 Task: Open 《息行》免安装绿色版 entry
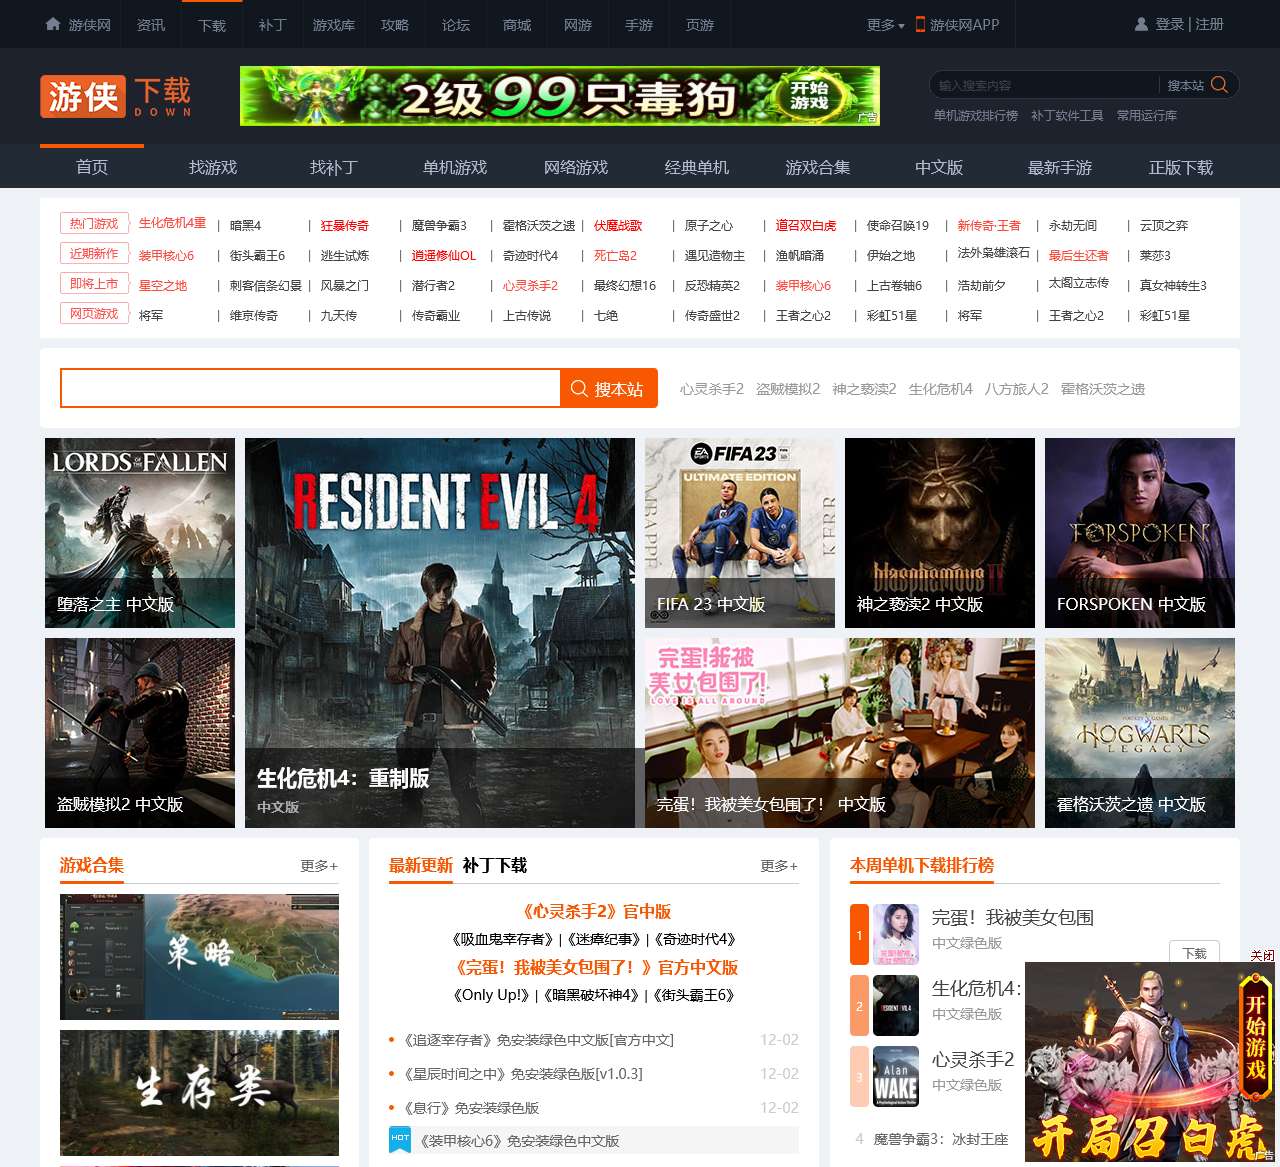[470, 1108]
